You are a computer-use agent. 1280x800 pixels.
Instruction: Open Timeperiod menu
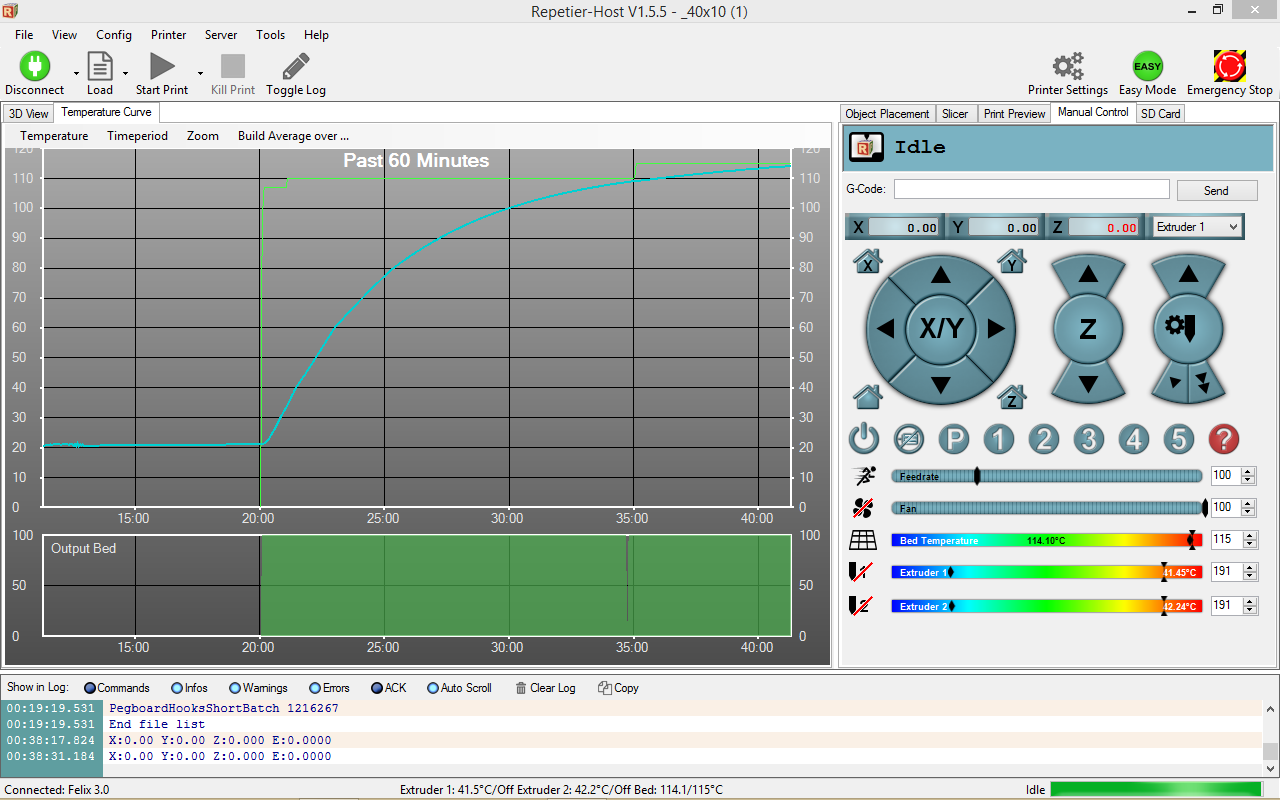point(138,136)
